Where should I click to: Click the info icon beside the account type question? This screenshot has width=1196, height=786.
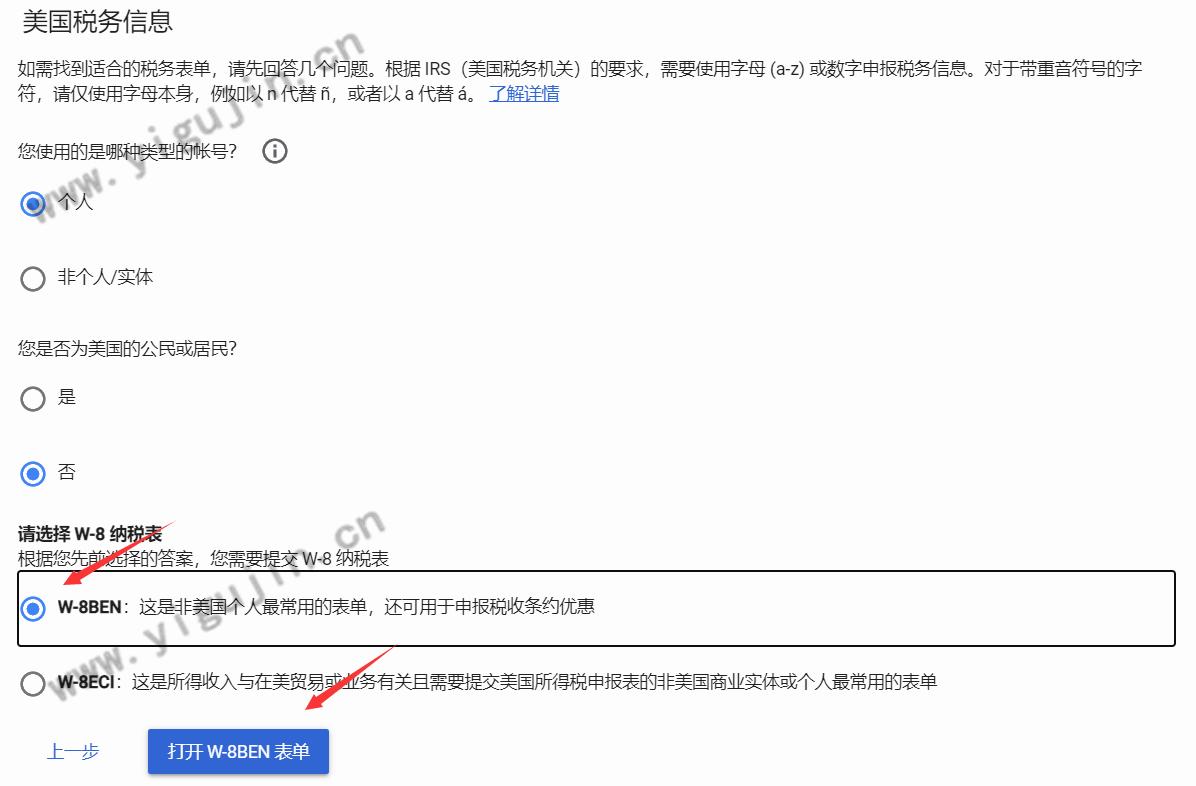coord(274,151)
